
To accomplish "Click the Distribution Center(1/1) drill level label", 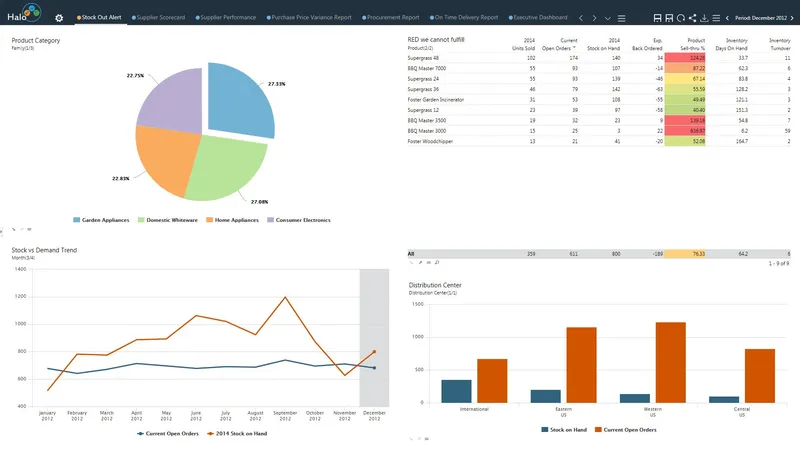I will 433,293.
